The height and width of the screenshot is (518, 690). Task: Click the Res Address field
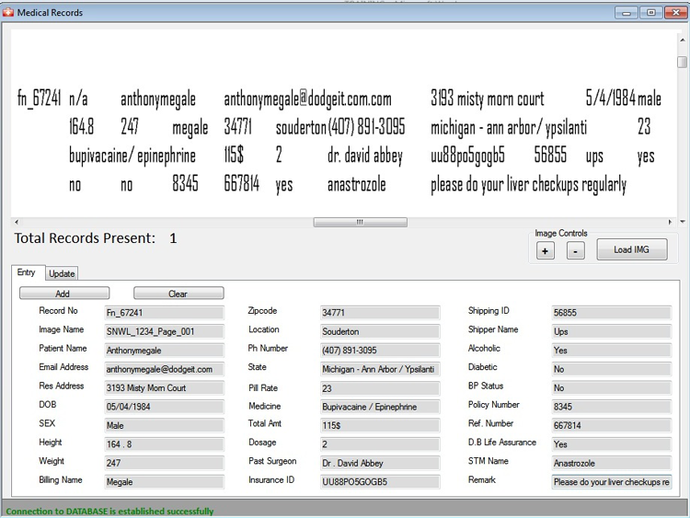164,388
